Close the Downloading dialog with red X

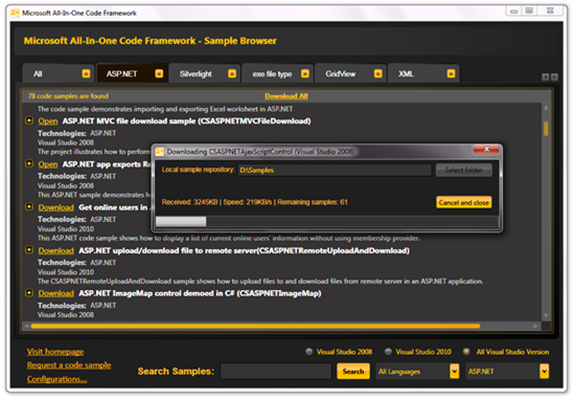486,149
